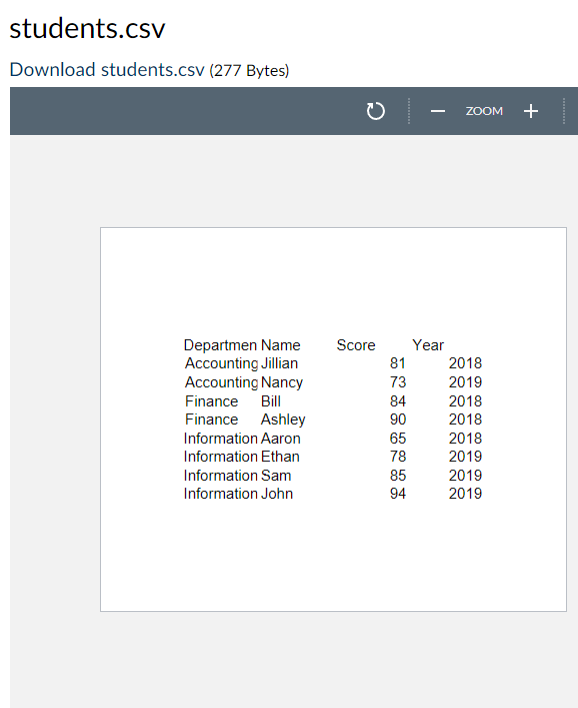Zoom in with the plus icon
This screenshot has height=708, width=578.
(x=531, y=111)
